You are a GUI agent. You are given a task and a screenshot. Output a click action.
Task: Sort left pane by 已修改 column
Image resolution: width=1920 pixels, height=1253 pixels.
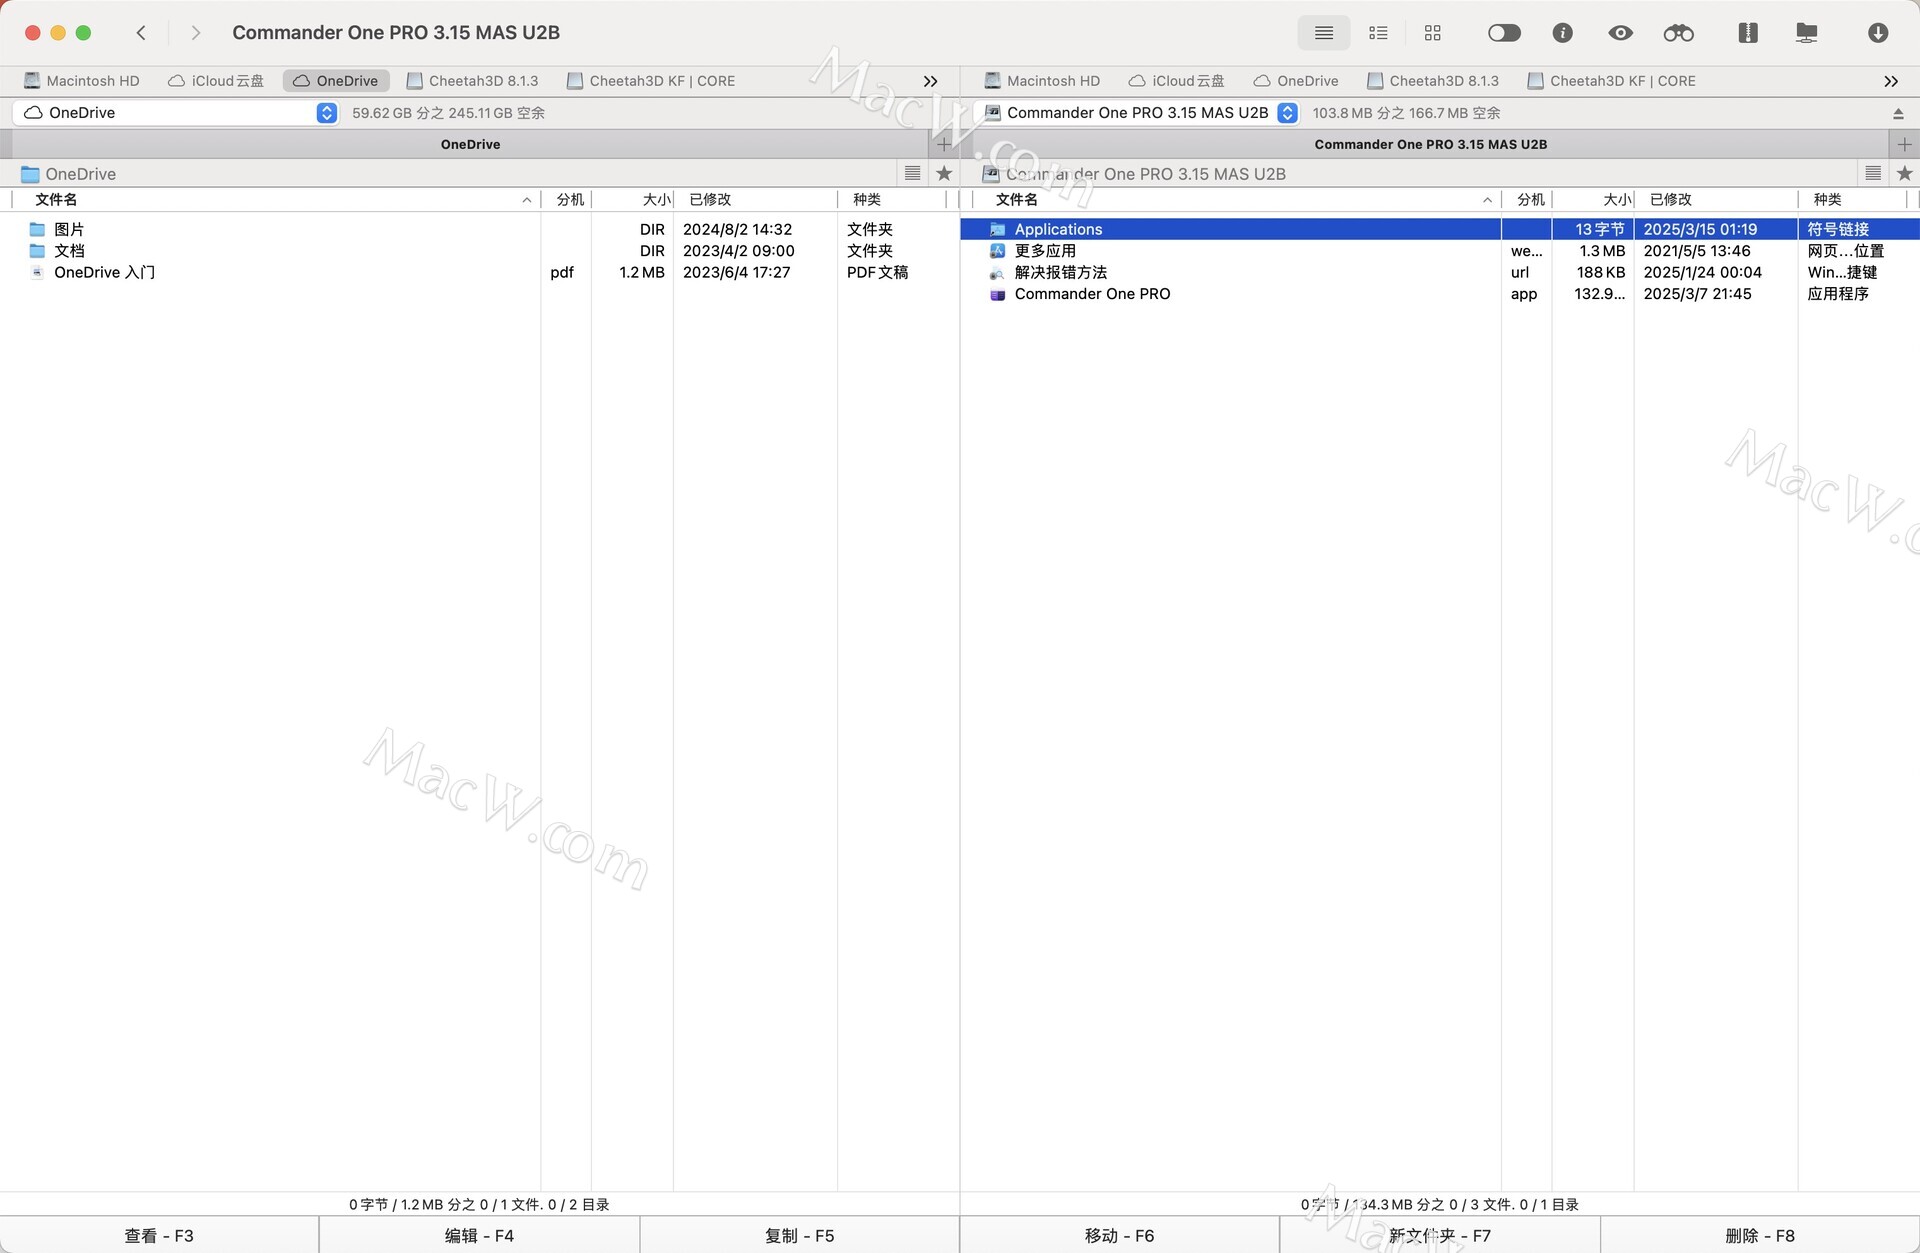click(755, 200)
